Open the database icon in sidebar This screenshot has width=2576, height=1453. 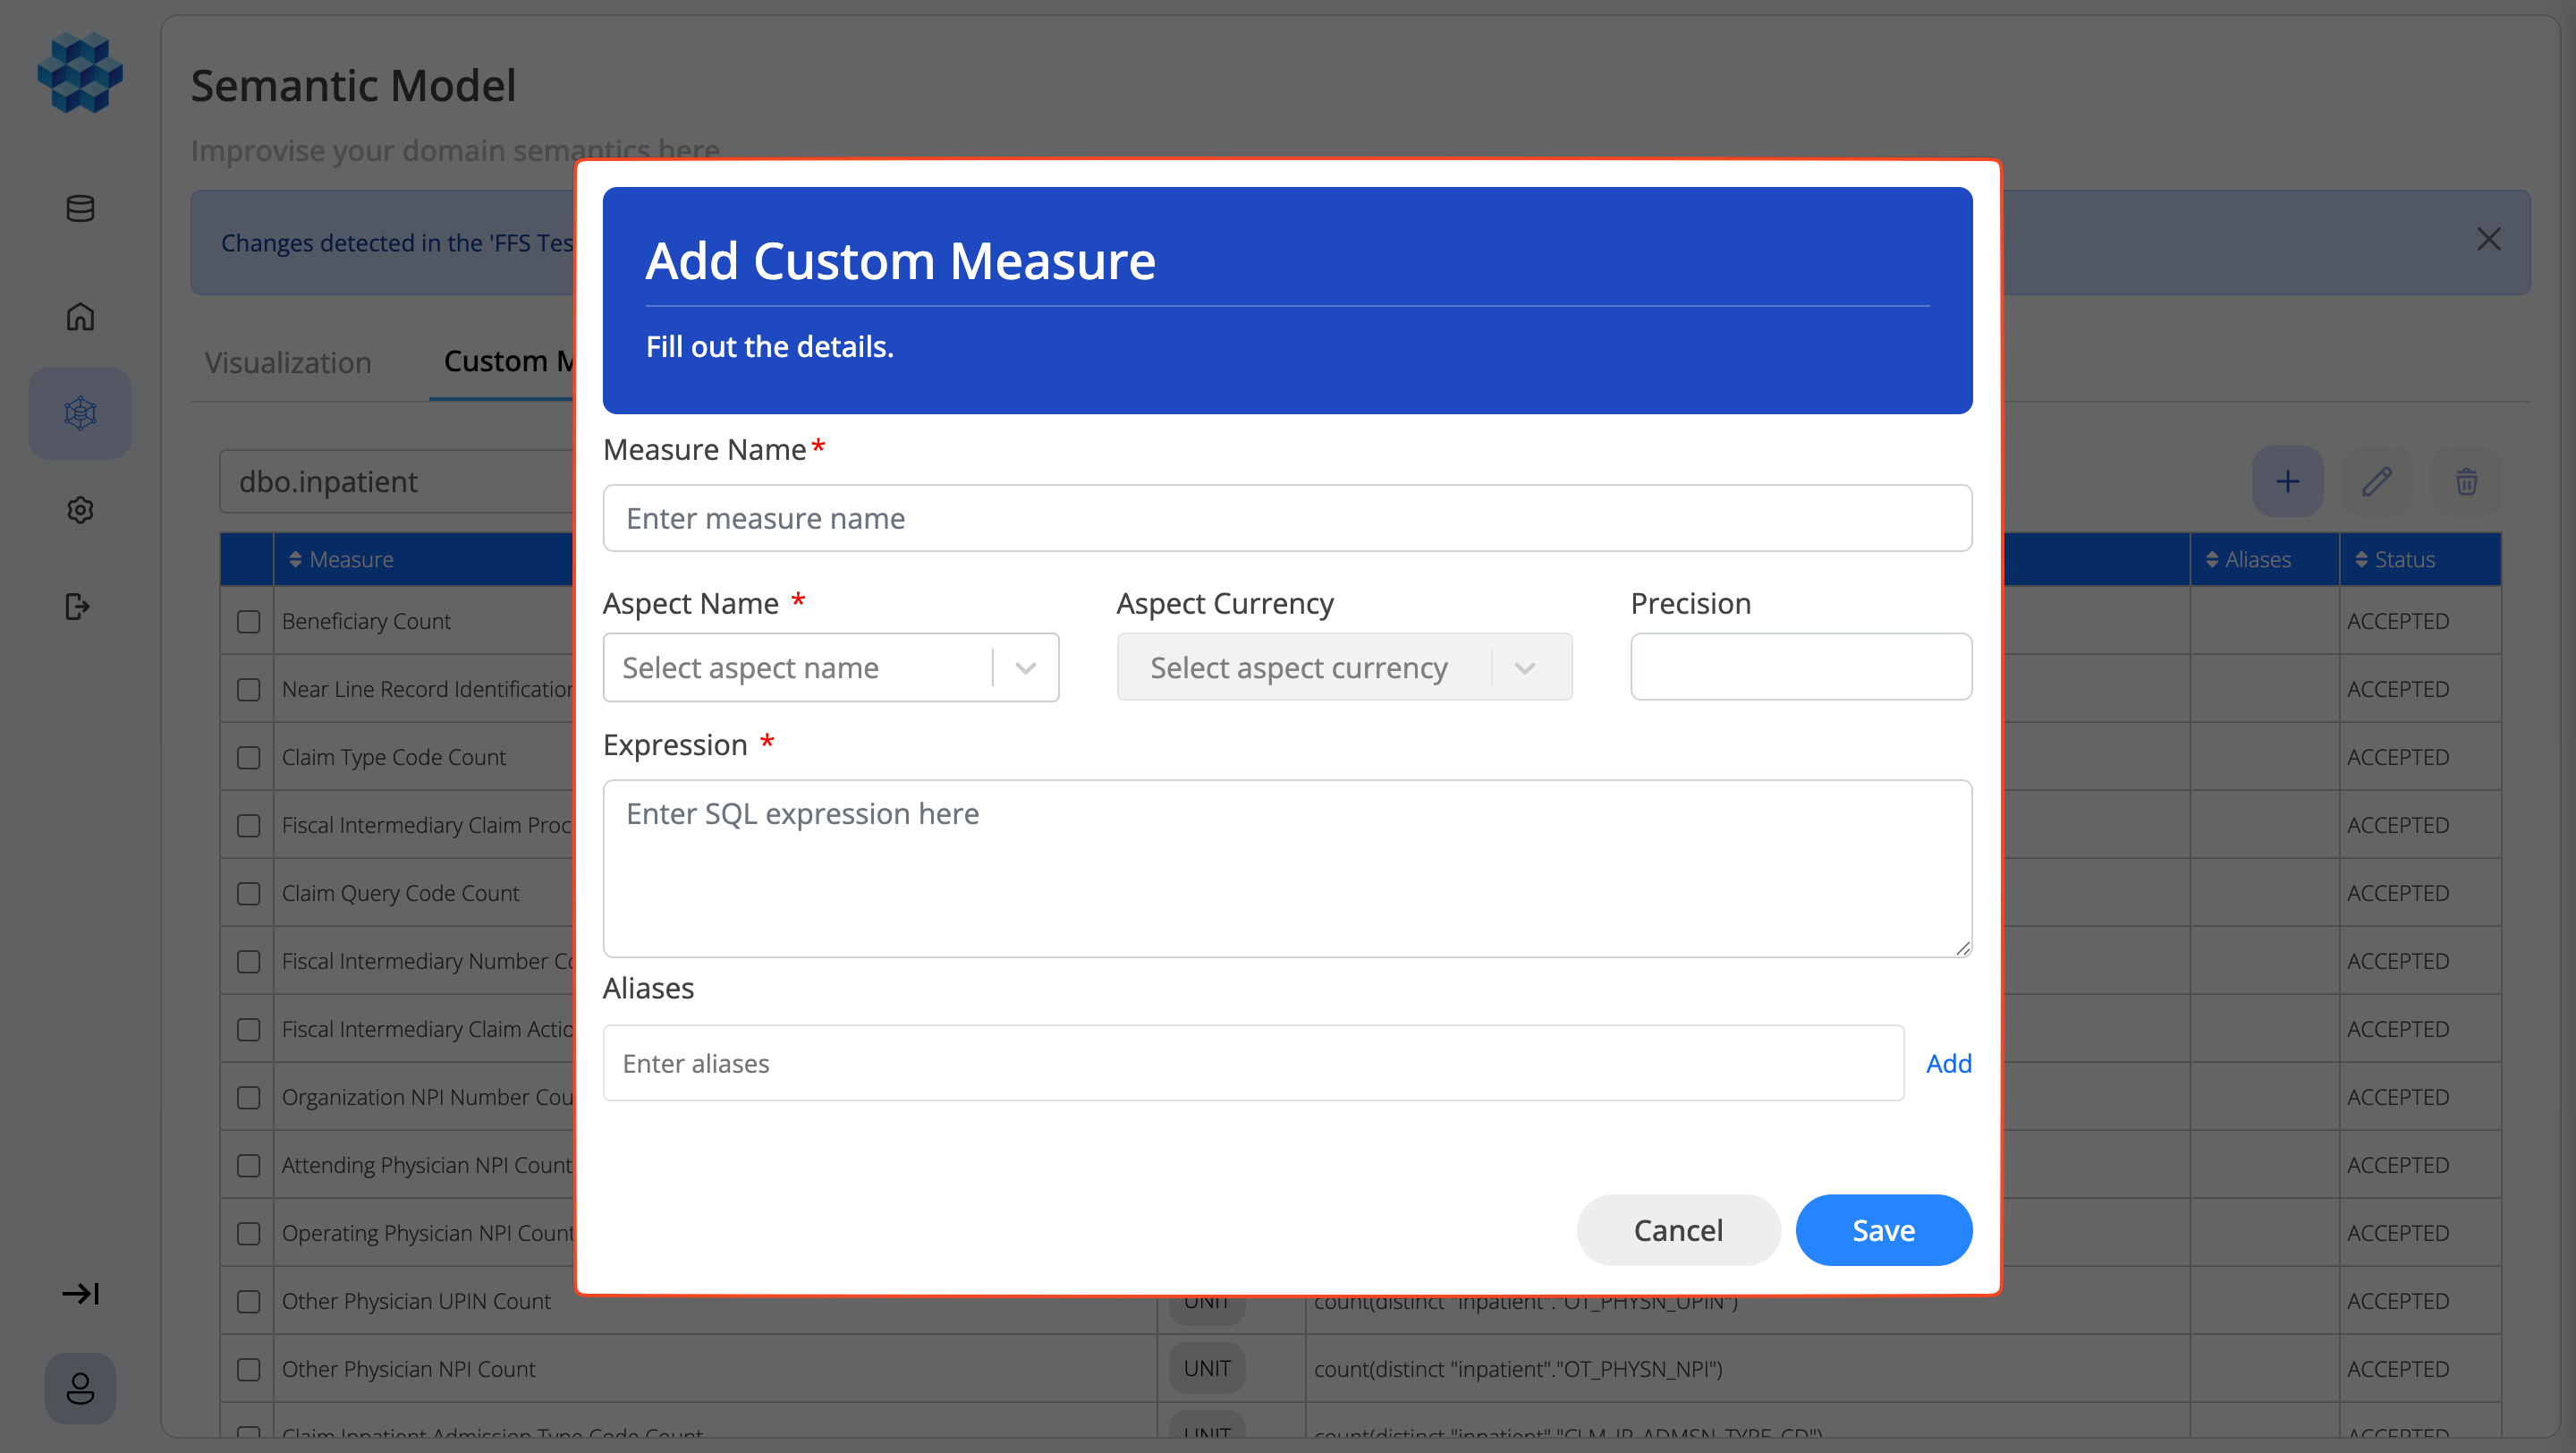80,209
